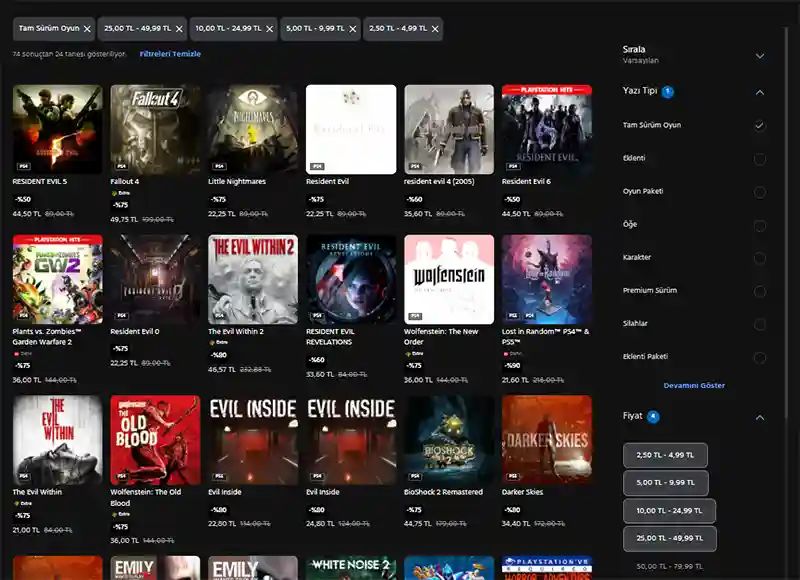Open Resident Evil 6 cover art
This screenshot has height=580, width=800.
click(x=547, y=130)
